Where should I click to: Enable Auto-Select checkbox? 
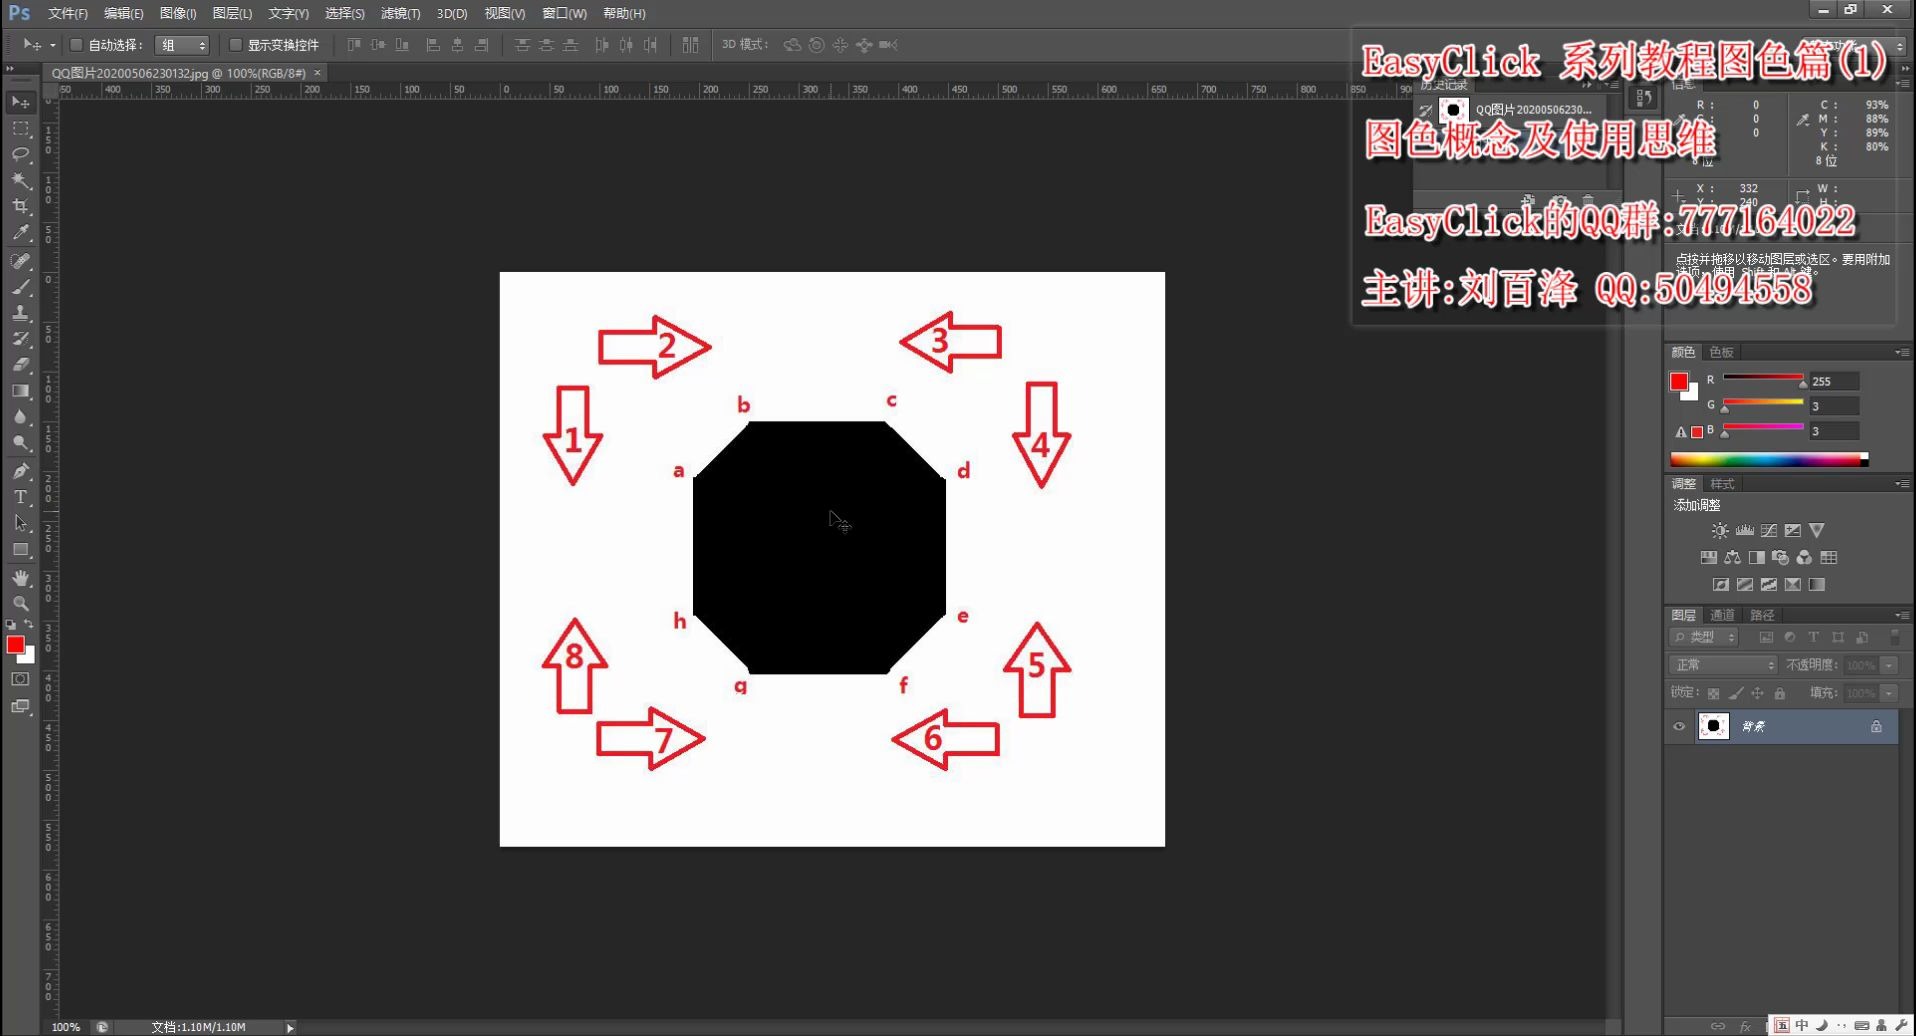pos(76,45)
